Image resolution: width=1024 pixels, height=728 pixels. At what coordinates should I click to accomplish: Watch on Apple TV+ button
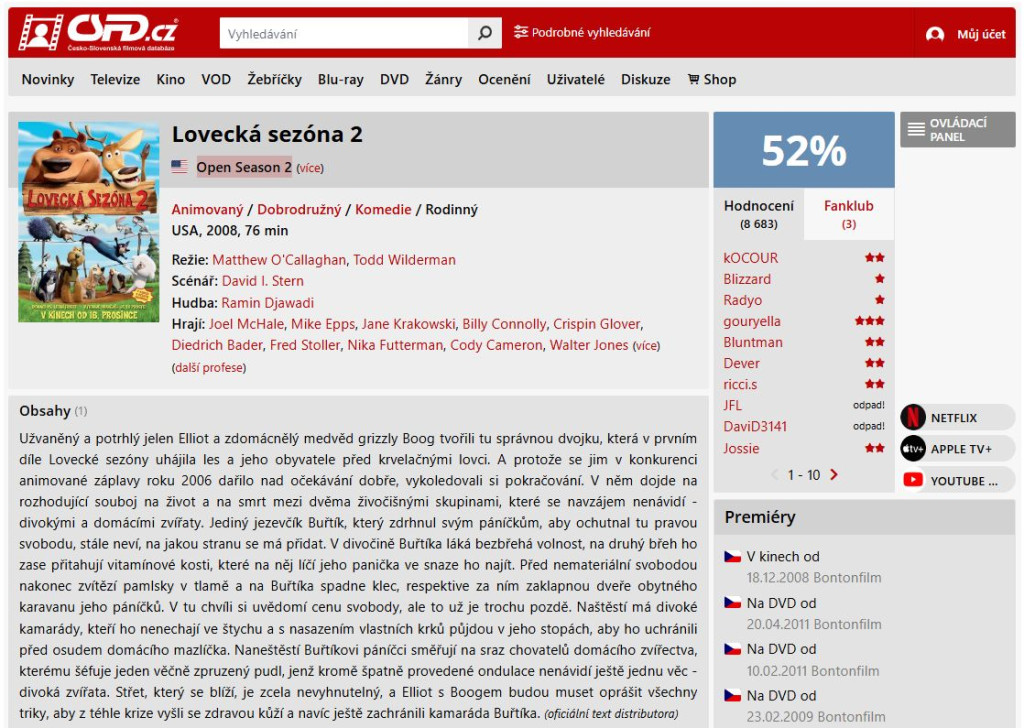point(958,449)
